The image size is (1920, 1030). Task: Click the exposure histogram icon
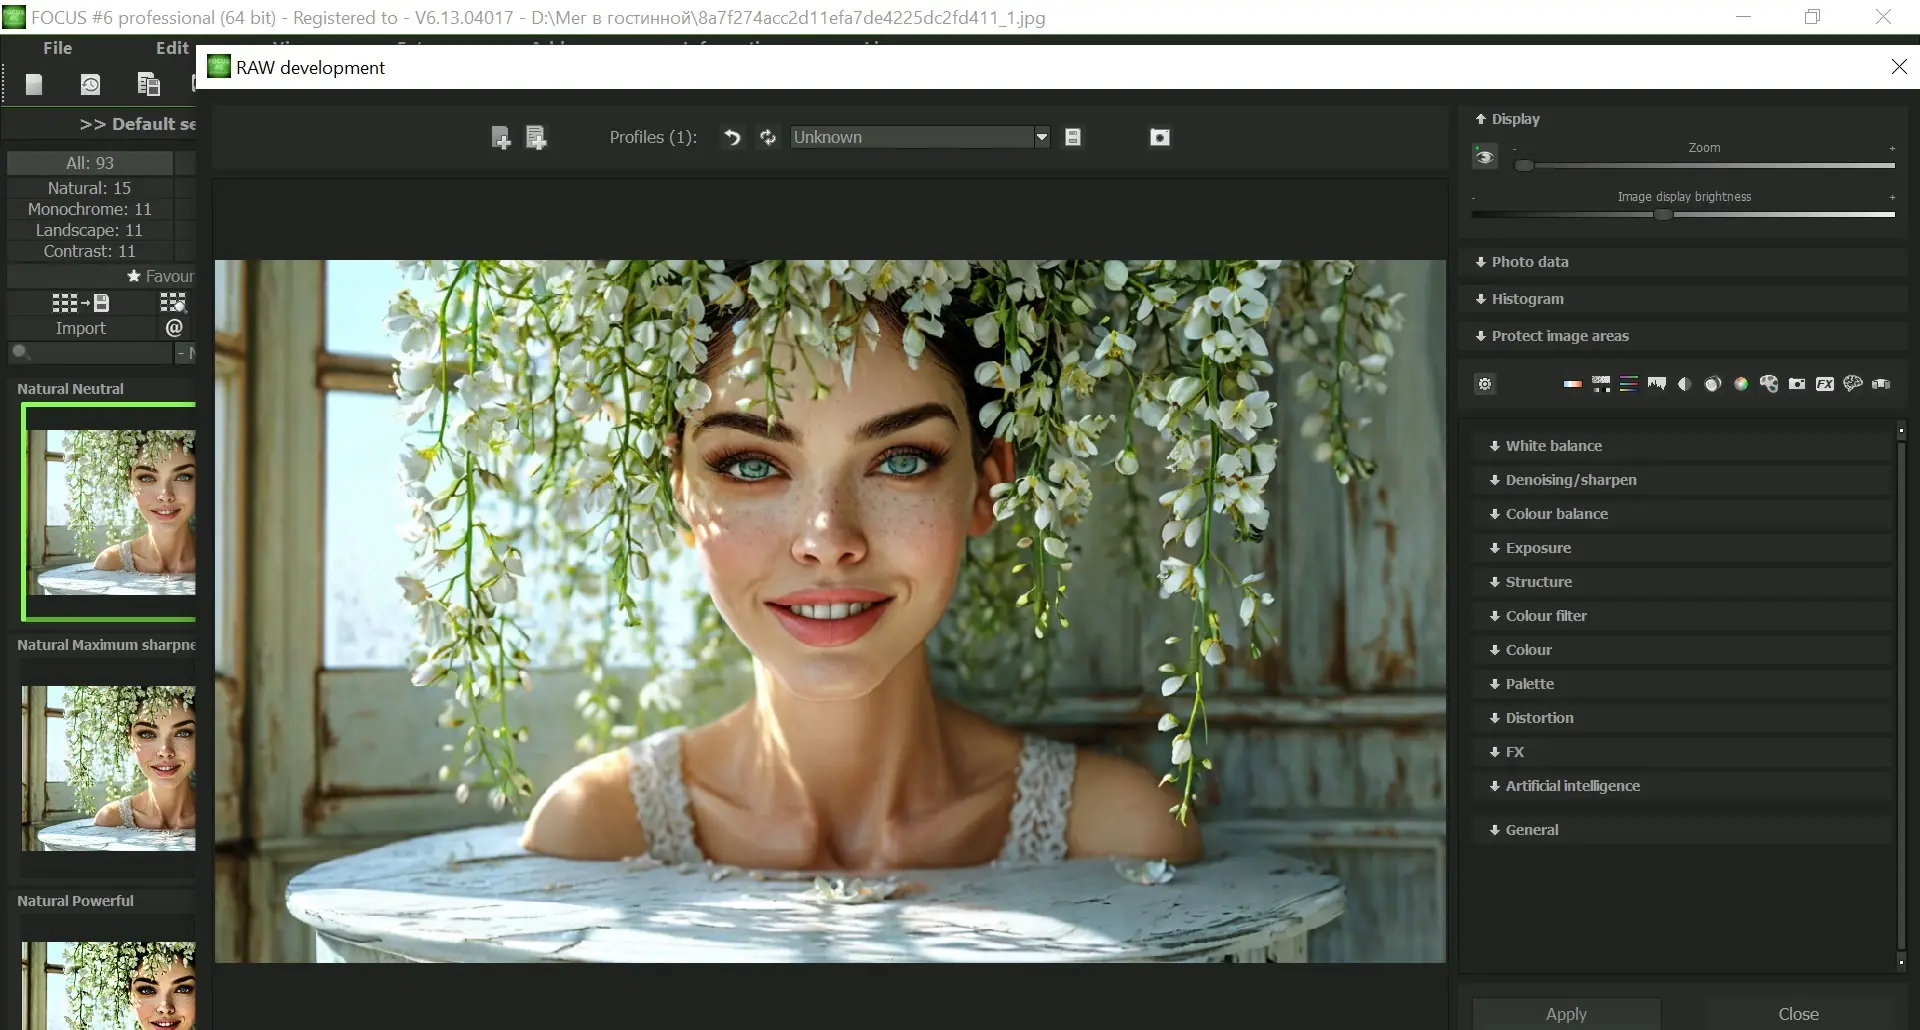pos(1657,384)
